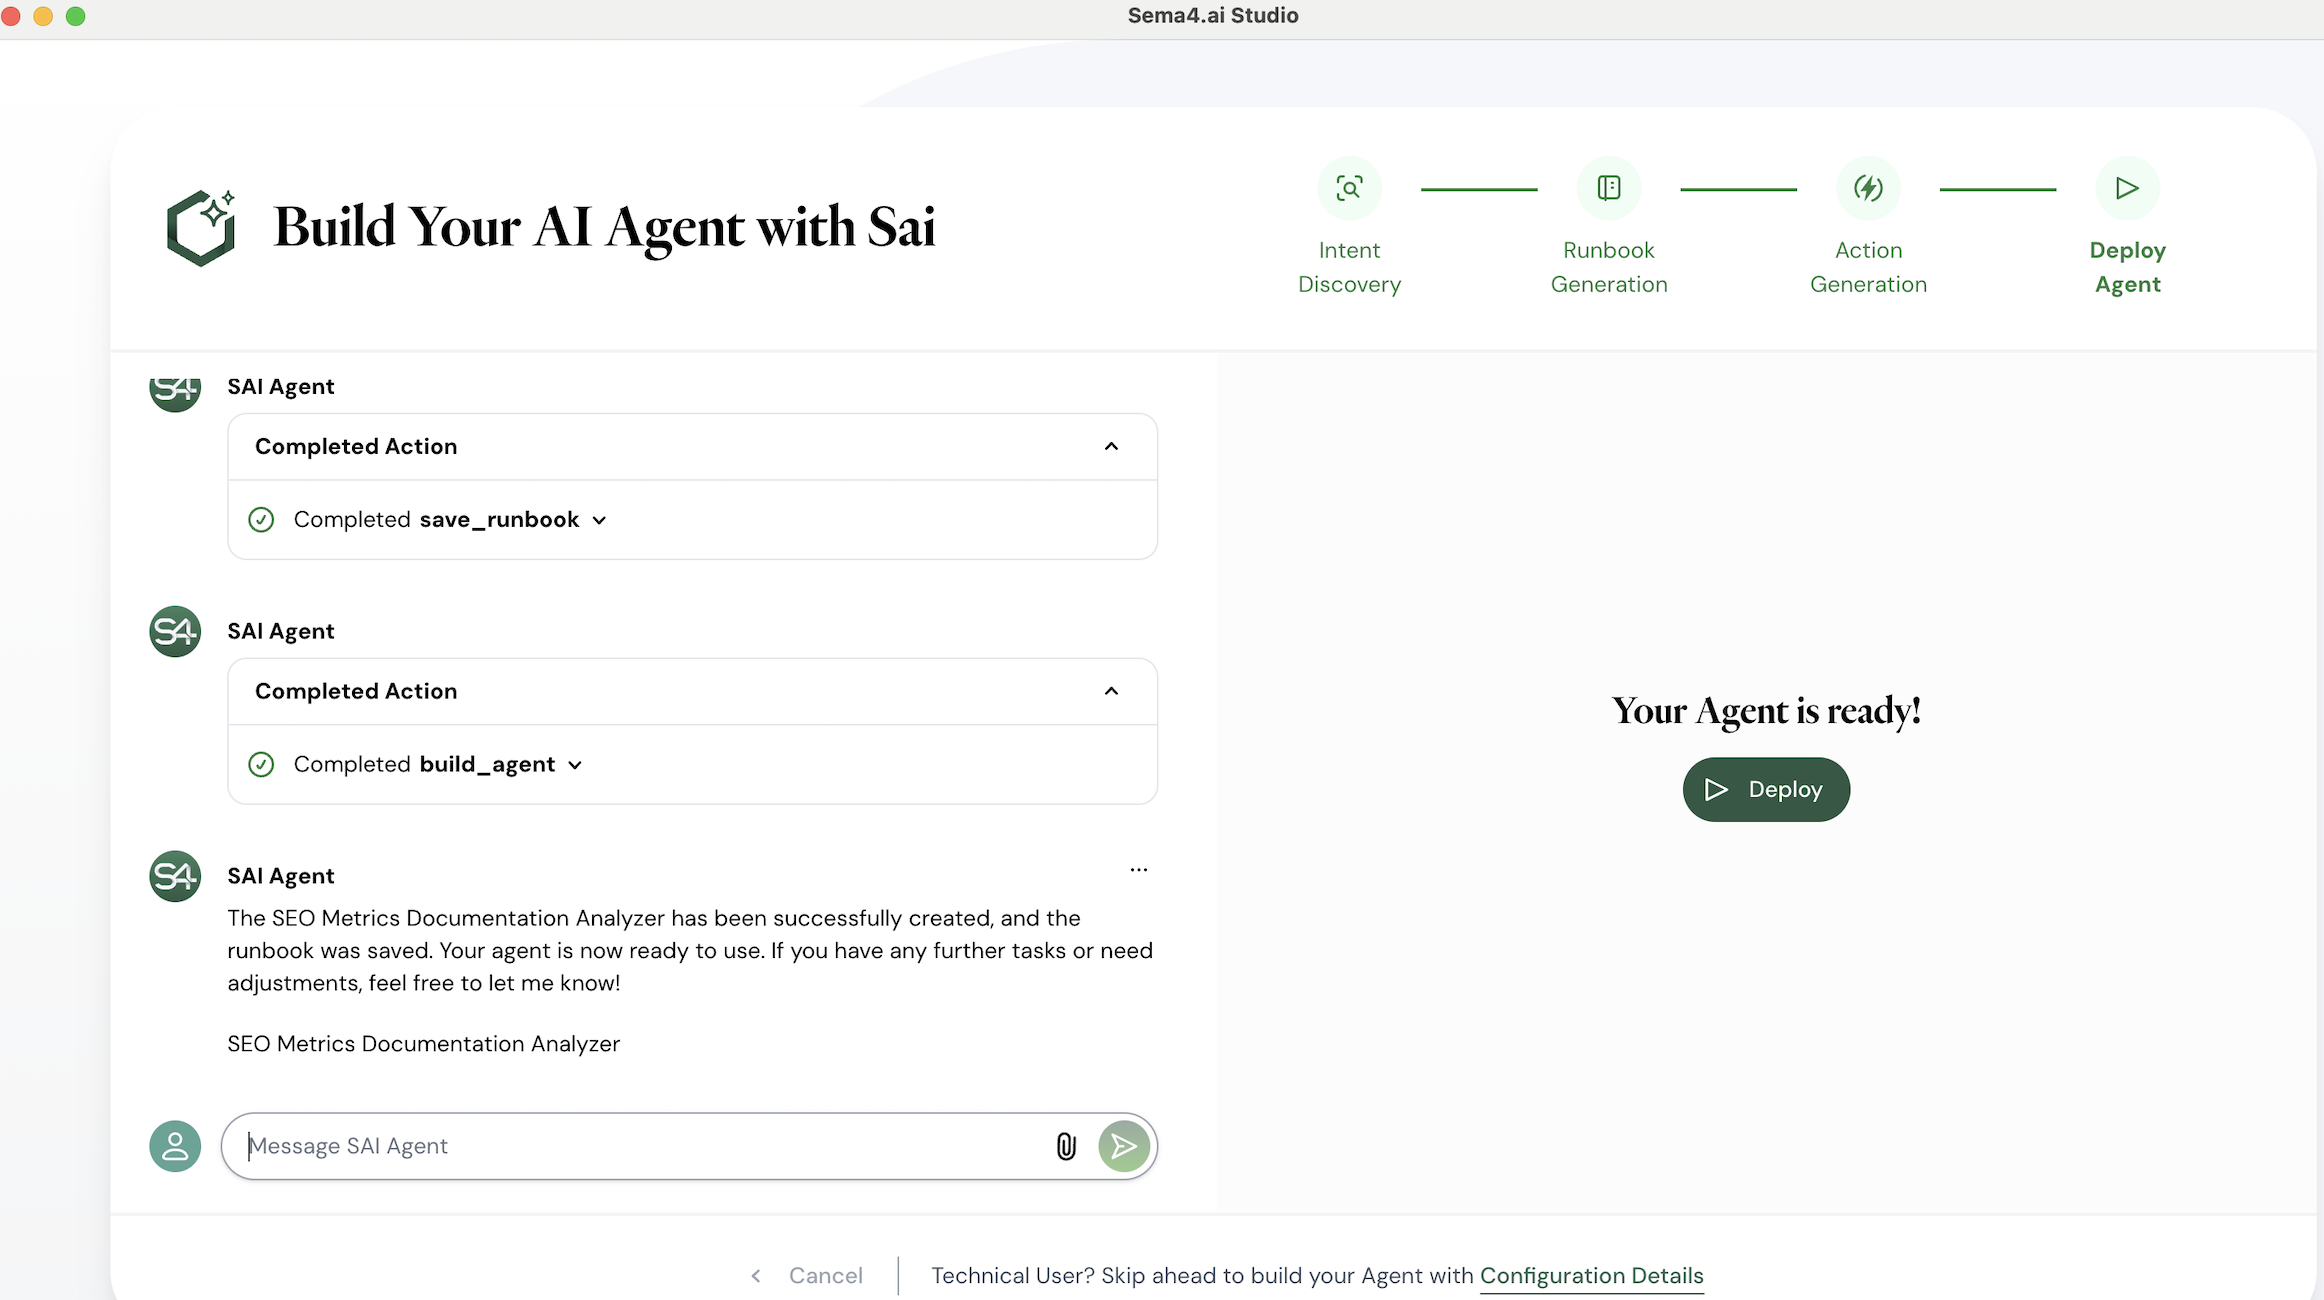Screen dimensions: 2324x1300
Task: Click the paperclip attachment icon
Action: point(1066,1146)
